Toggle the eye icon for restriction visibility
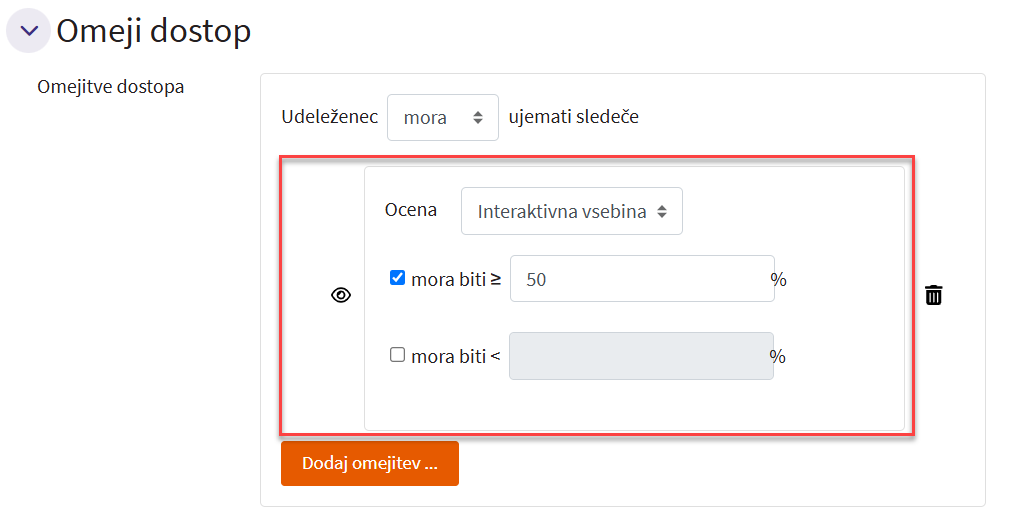 click(341, 295)
